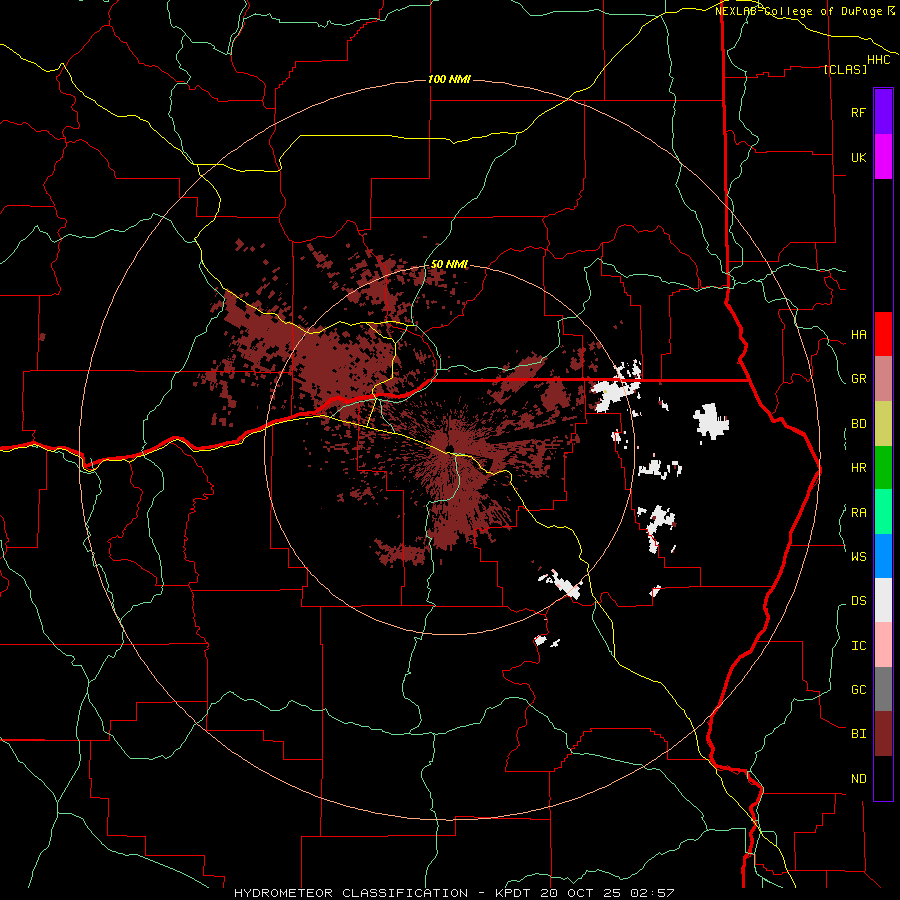Click the HA red legend swatch
900x900 pixels.
883,334
